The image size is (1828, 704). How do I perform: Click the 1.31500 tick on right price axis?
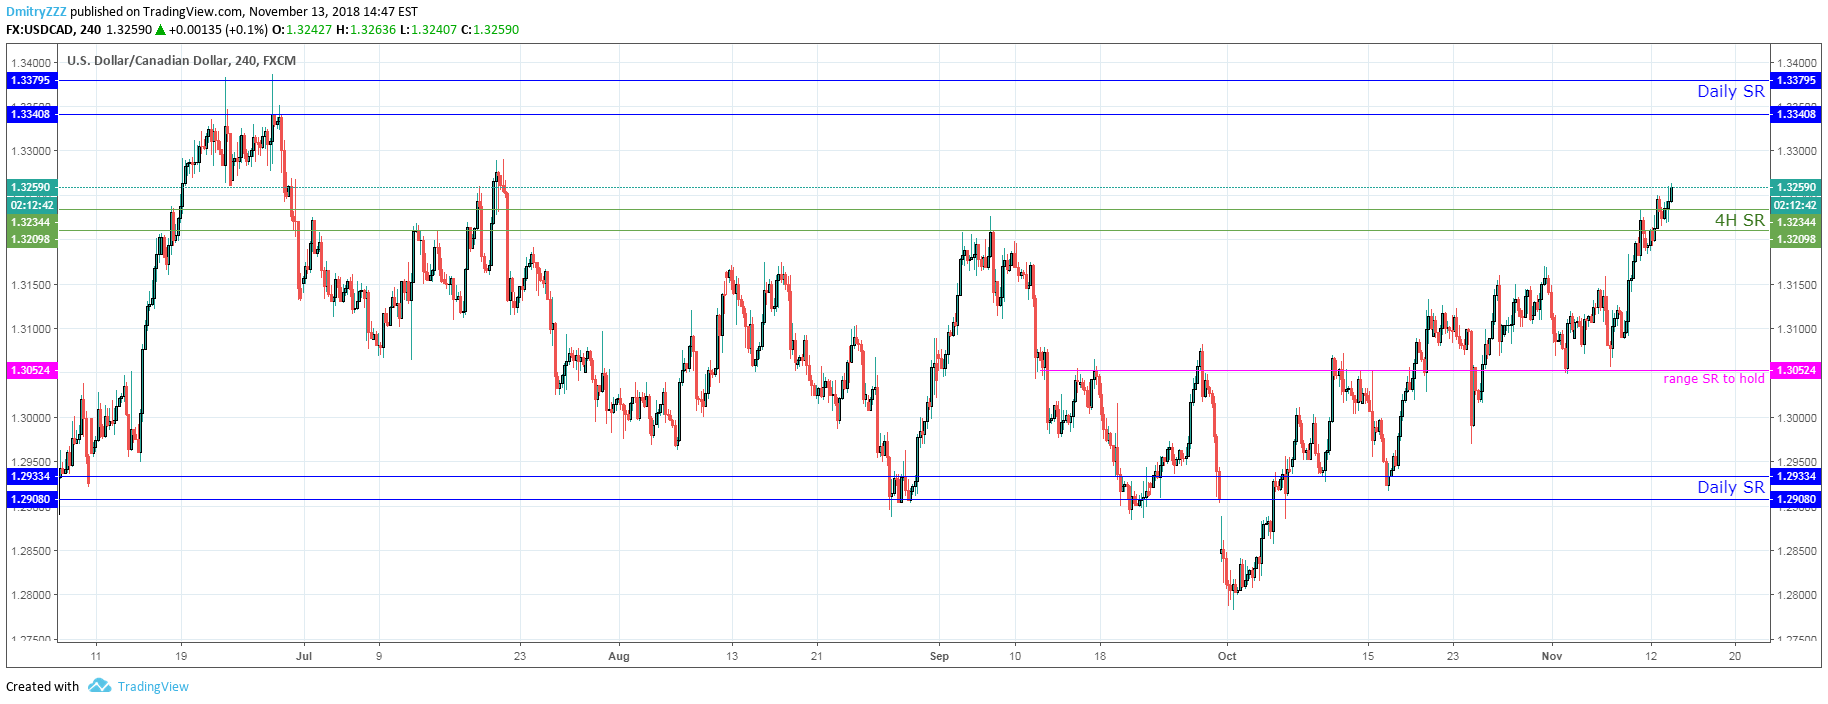click(x=1799, y=285)
